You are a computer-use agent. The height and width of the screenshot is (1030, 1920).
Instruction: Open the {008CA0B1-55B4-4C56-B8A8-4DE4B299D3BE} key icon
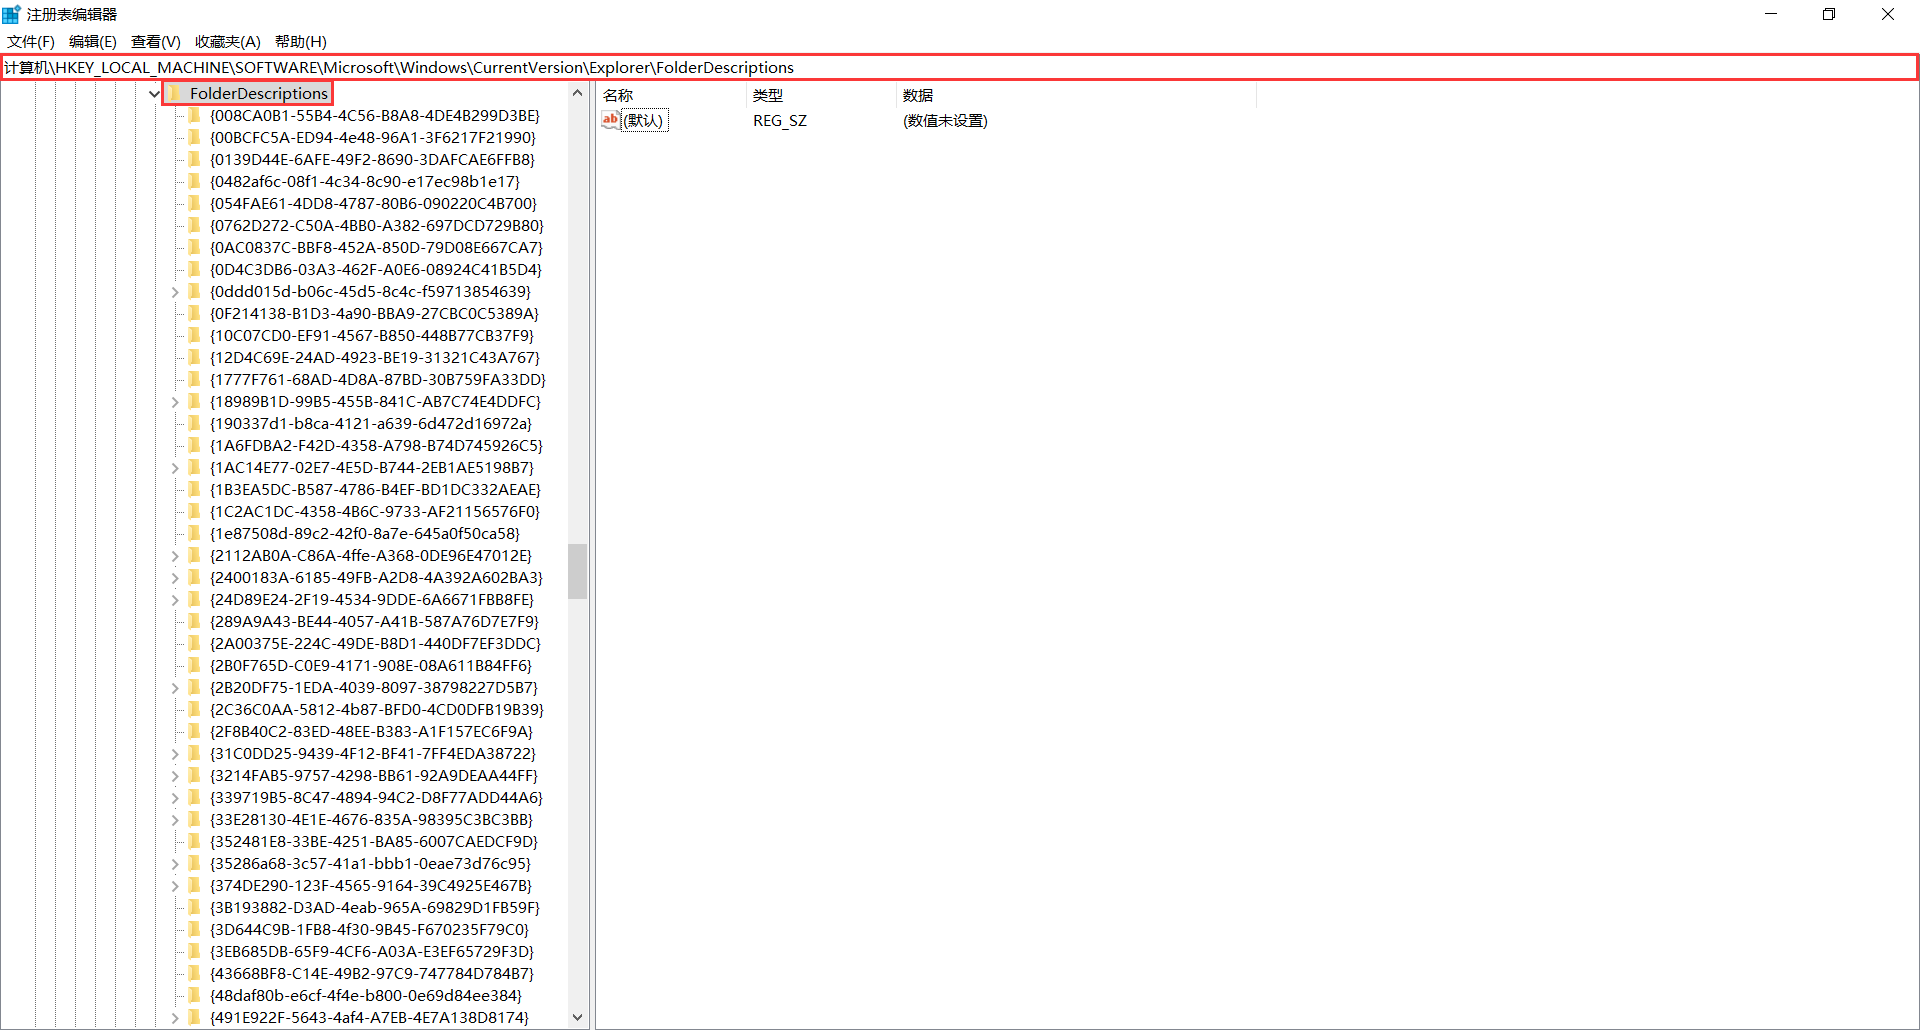point(195,115)
